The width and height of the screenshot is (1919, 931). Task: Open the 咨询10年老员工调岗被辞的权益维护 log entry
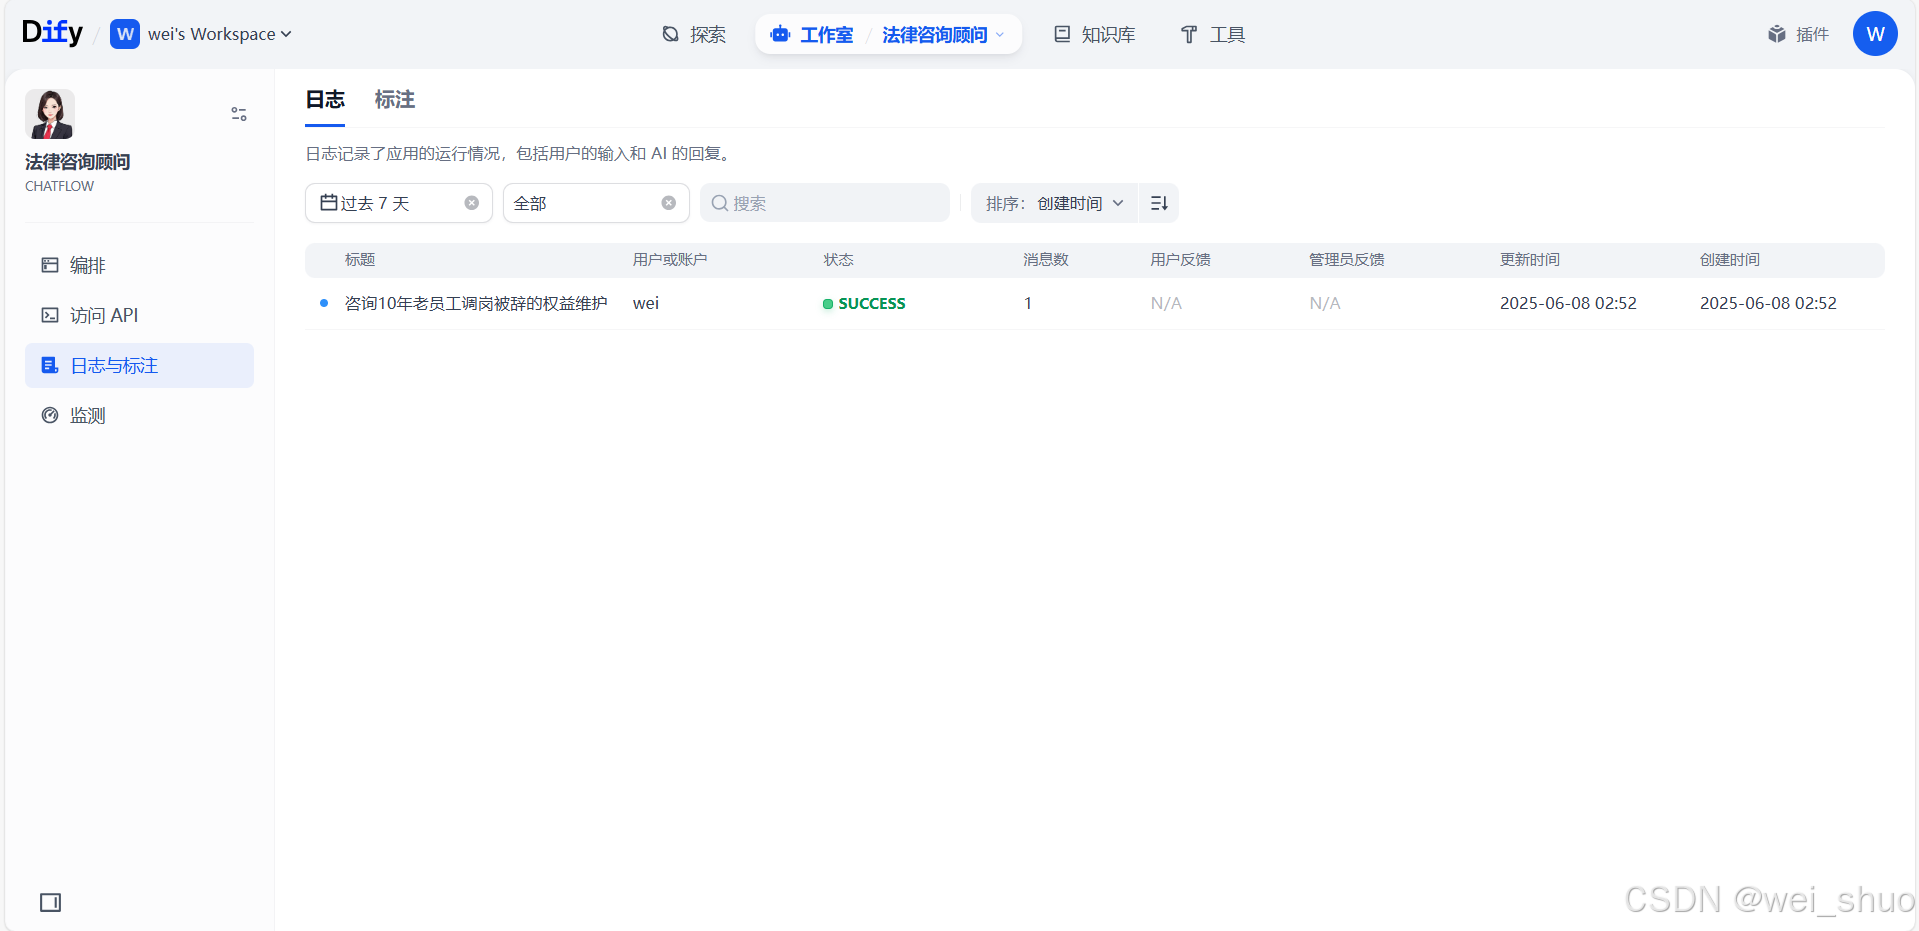(x=476, y=303)
